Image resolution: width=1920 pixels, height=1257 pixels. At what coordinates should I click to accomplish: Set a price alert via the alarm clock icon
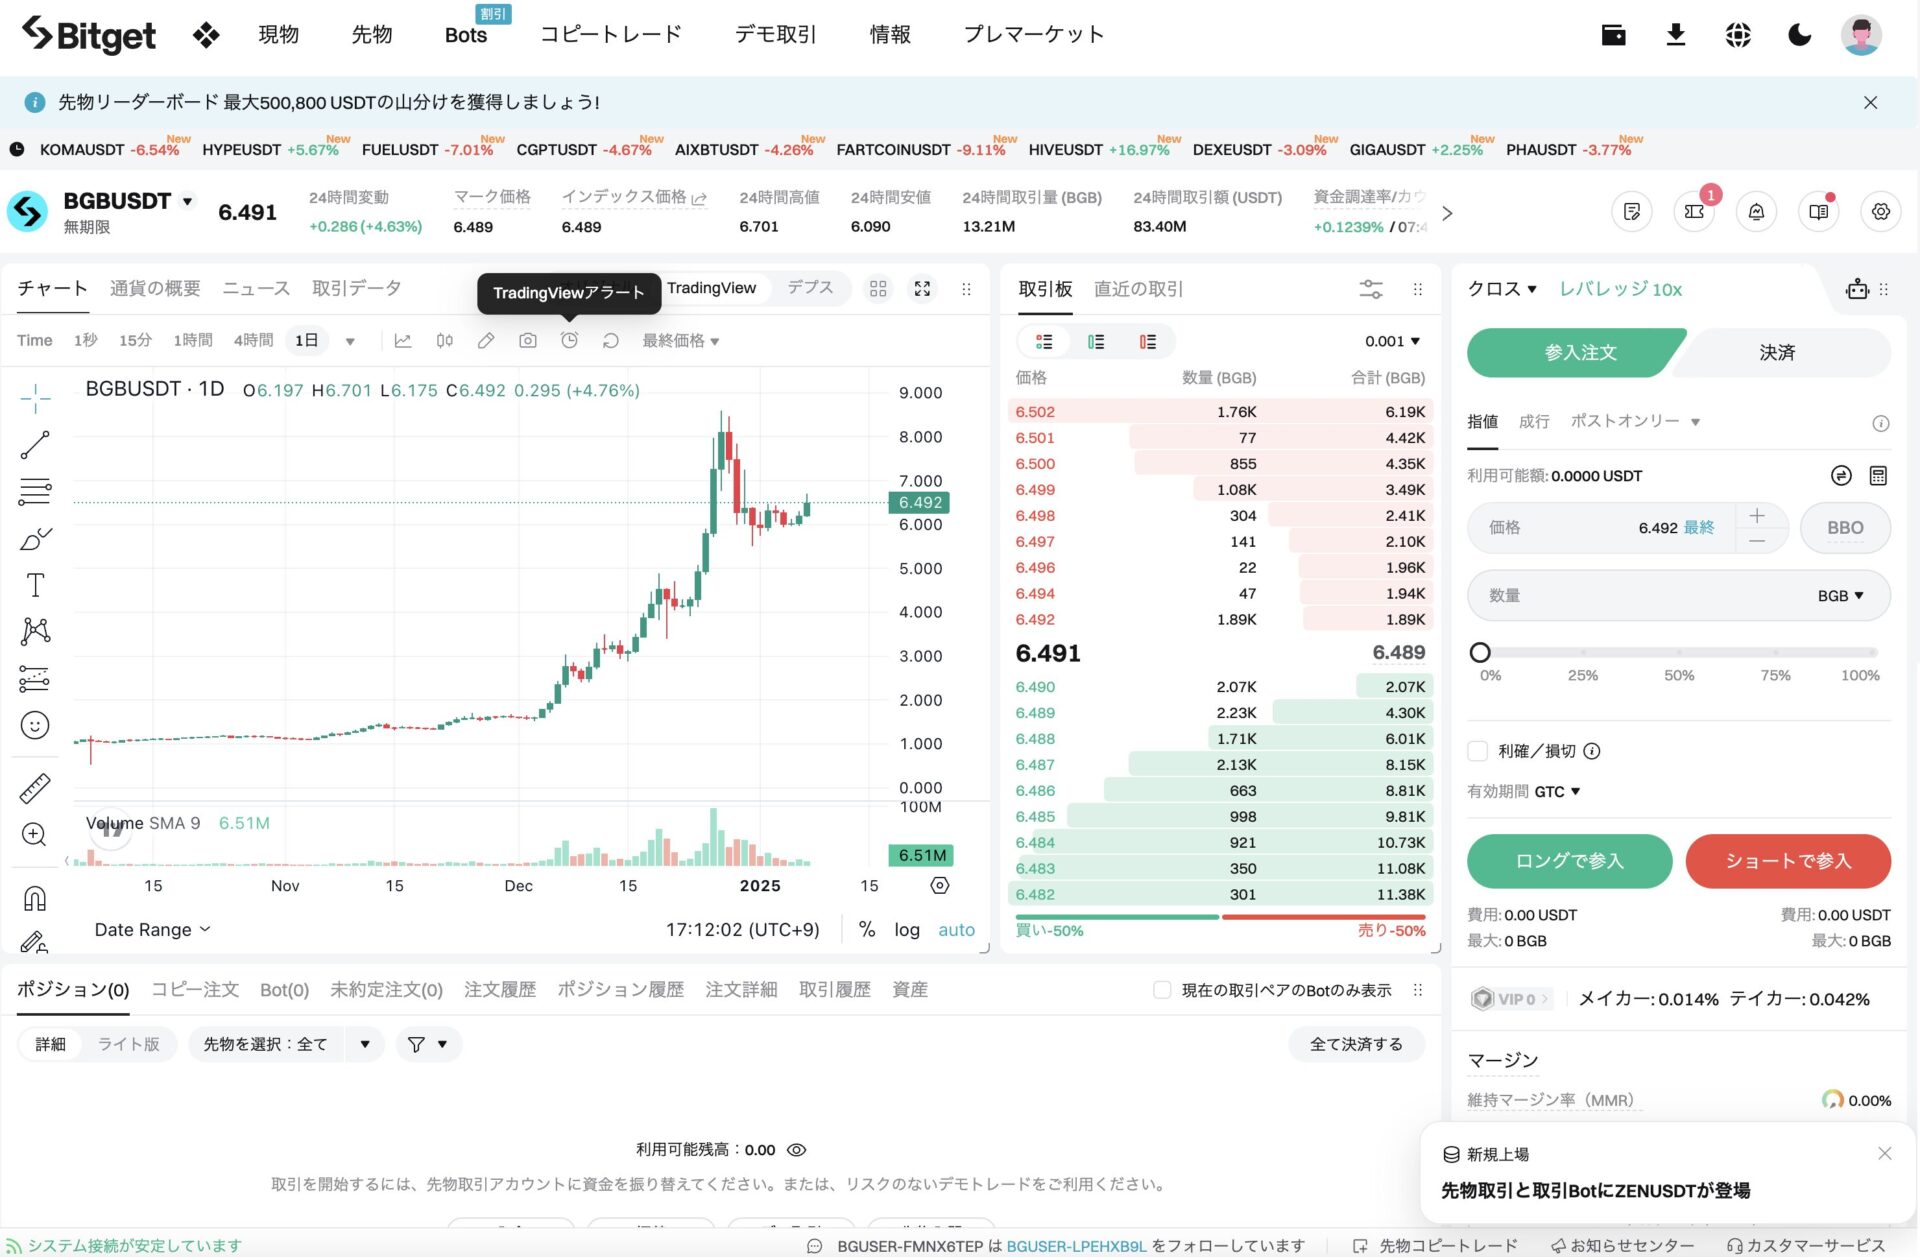(x=570, y=340)
